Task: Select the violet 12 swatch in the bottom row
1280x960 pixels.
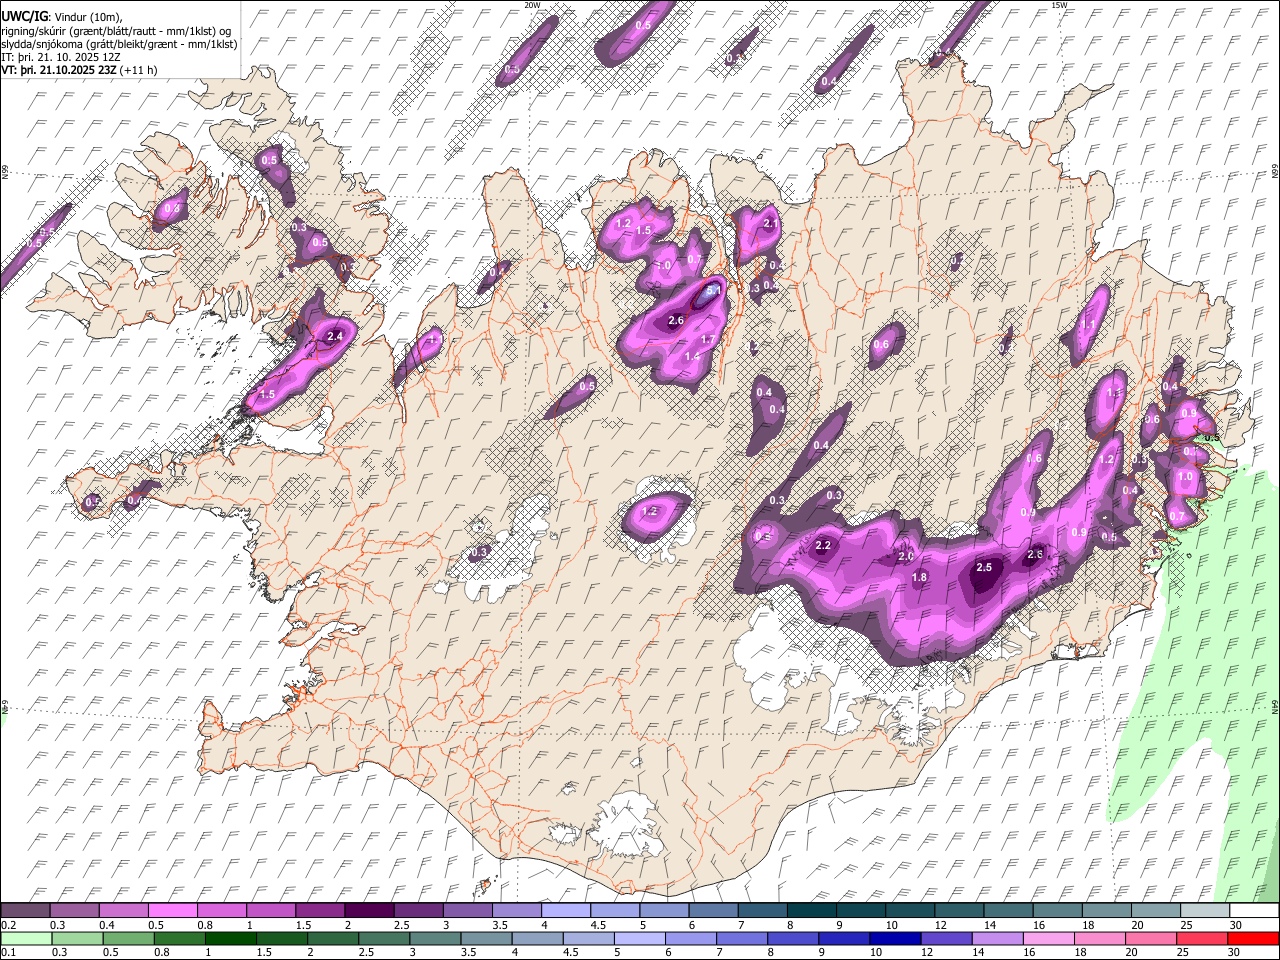Action: [945, 938]
